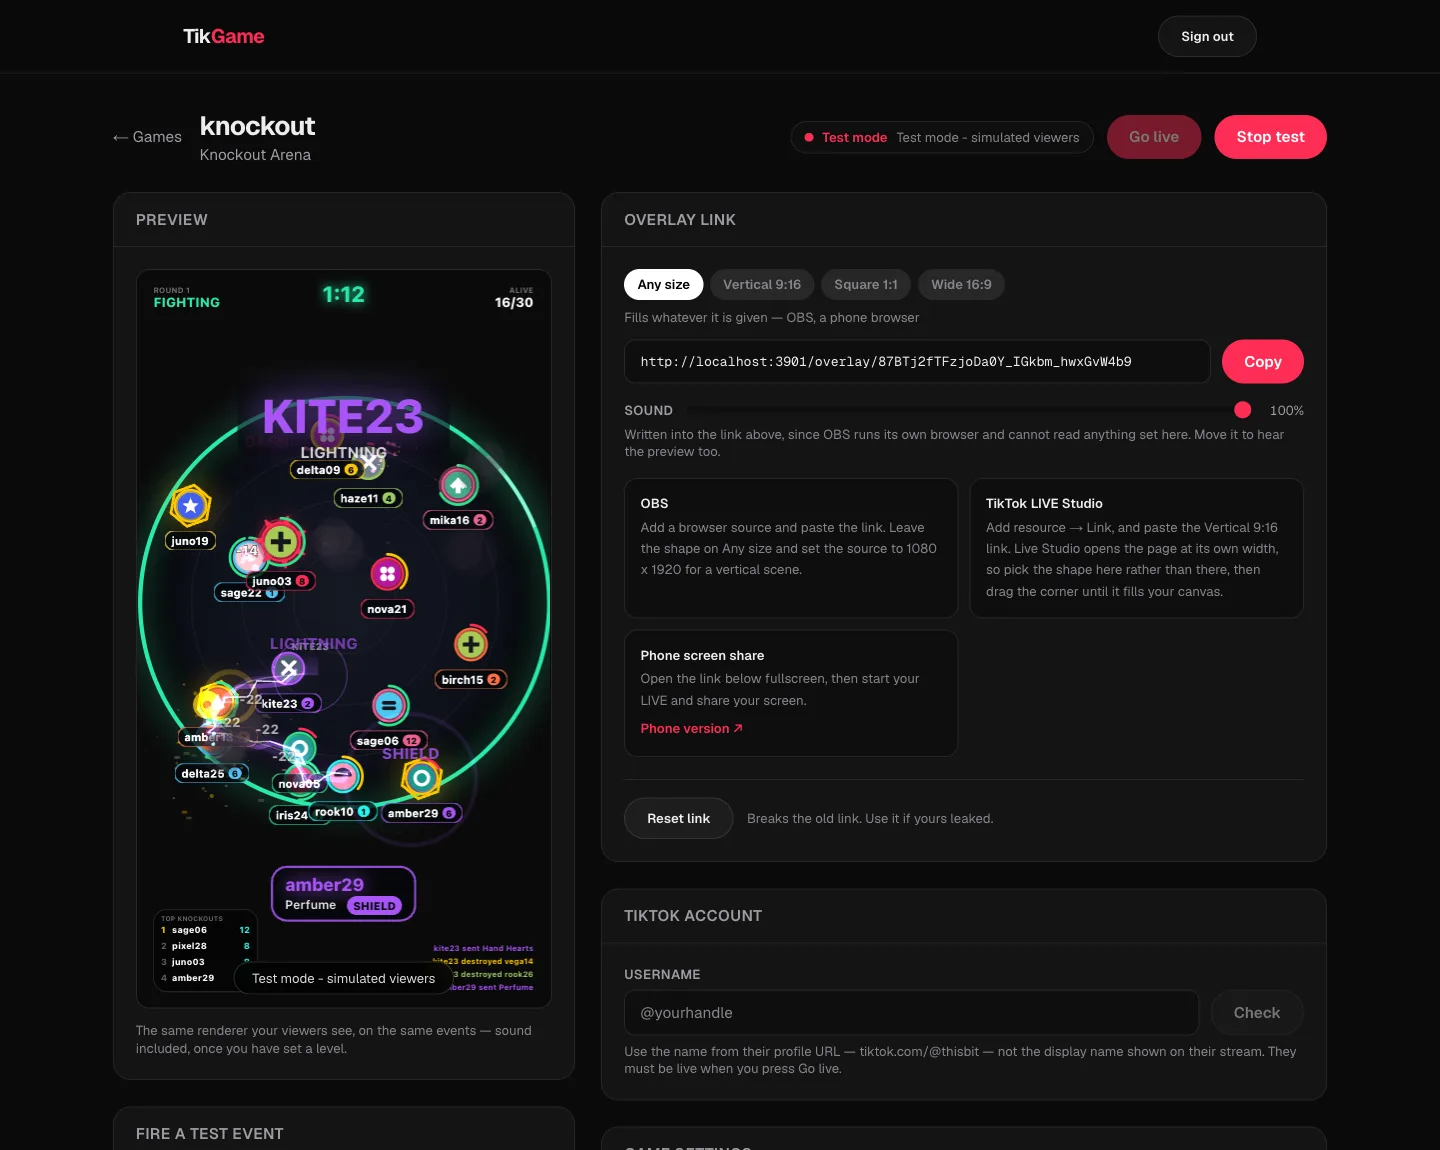Click sage06's blue equals-sign avatar
The image size is (1440, 1150).
click(389, 706)
